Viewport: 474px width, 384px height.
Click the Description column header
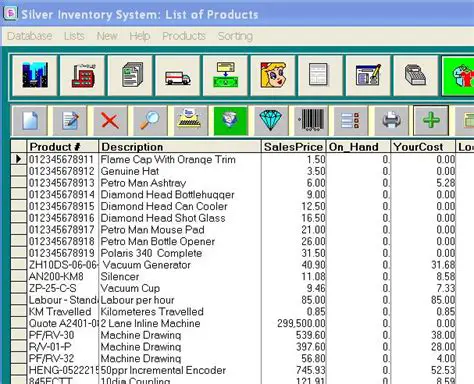click(180, 147)
